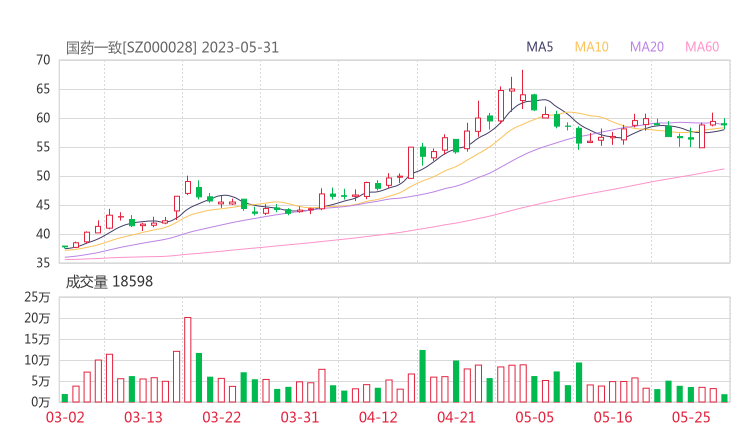Click the candlestick with the highest wick near 68
740x440 pixels.
523,89
